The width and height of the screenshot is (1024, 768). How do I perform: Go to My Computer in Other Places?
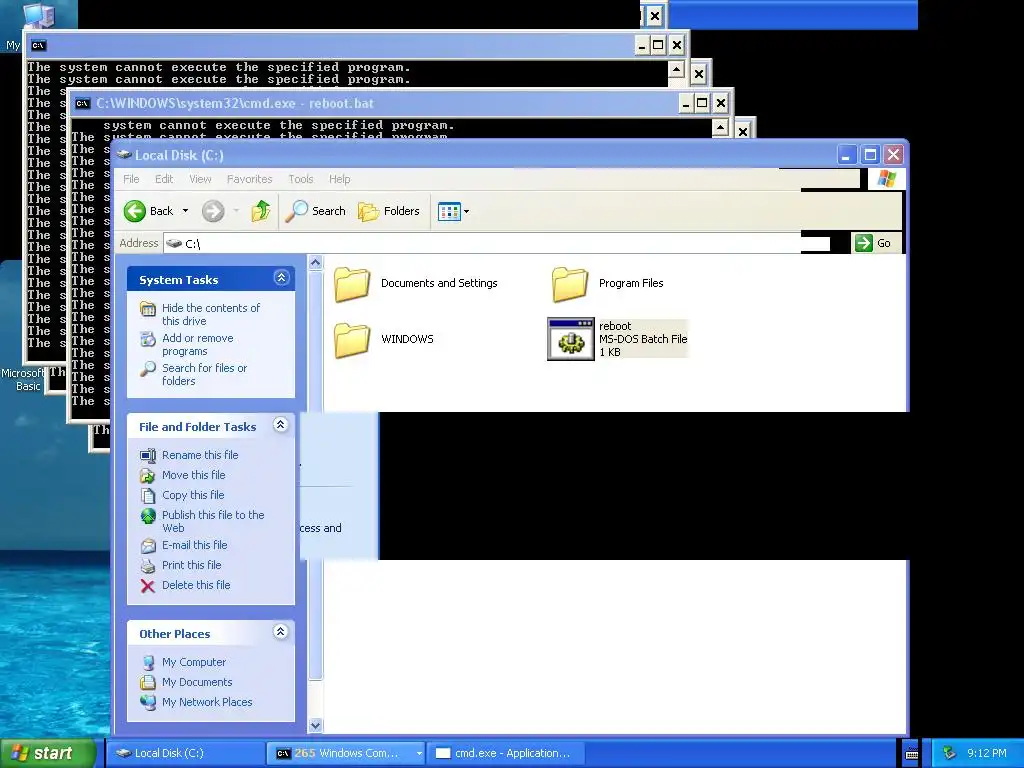coord(194,662)
